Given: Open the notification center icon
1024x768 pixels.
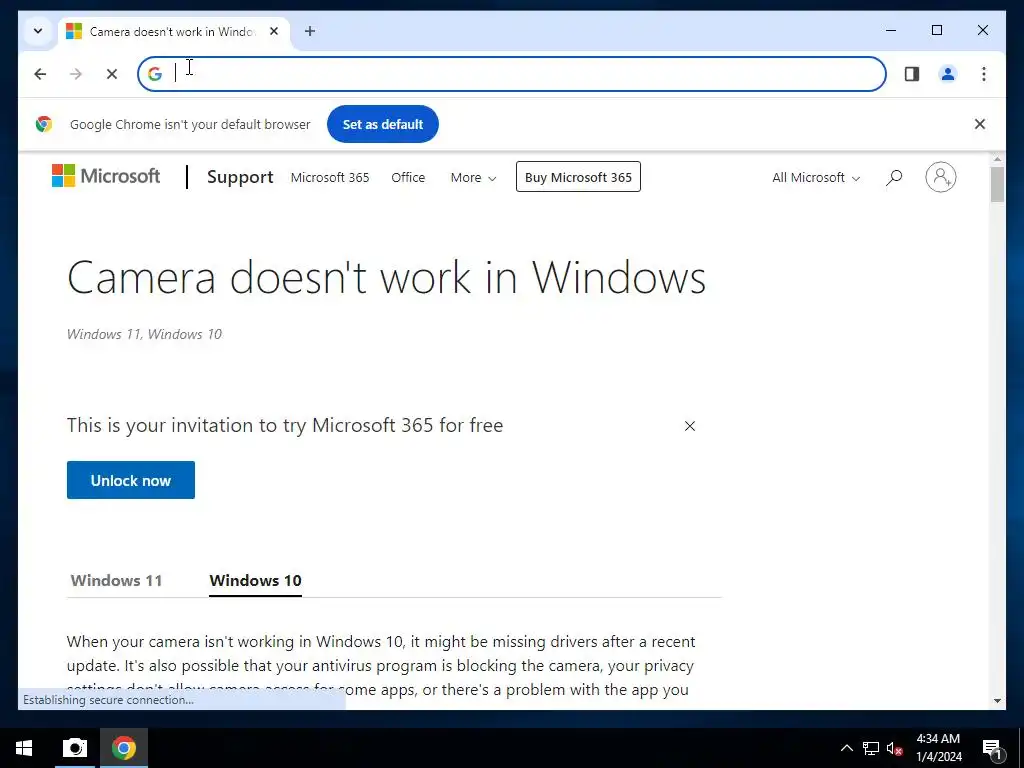Looking at the screenshot, I should (x=992, y=748).
